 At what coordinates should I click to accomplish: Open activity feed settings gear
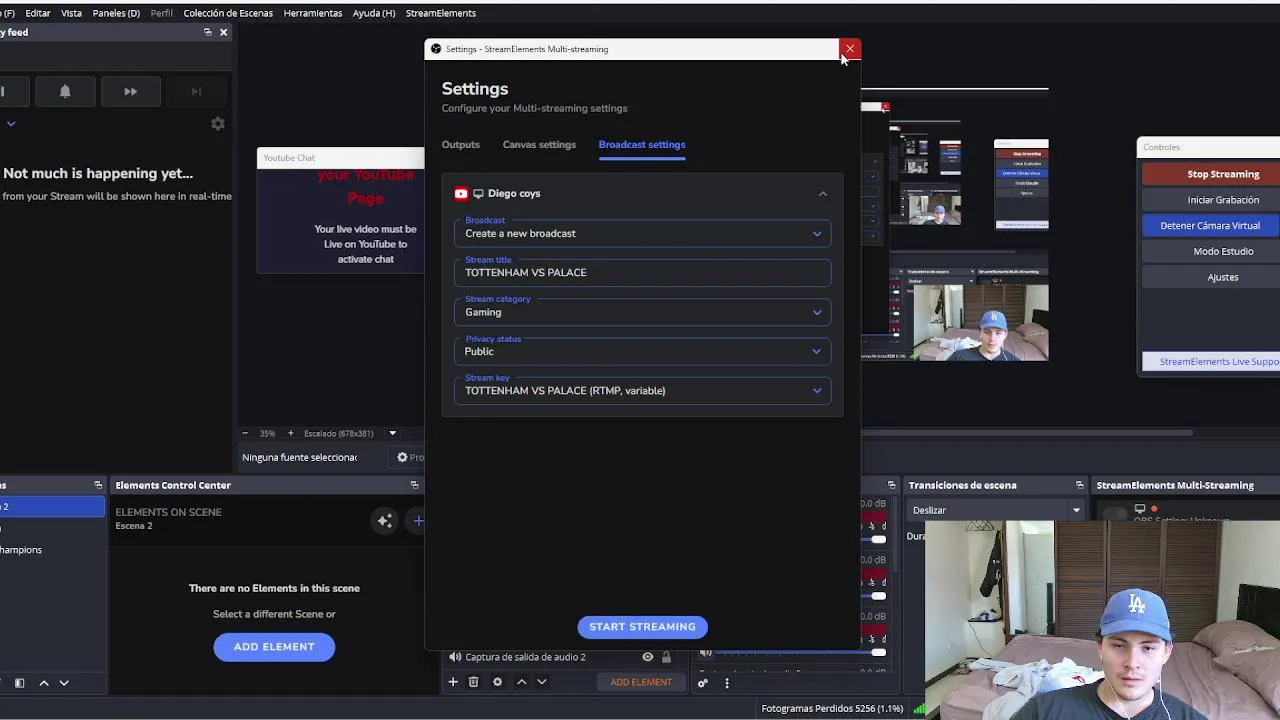217,124
